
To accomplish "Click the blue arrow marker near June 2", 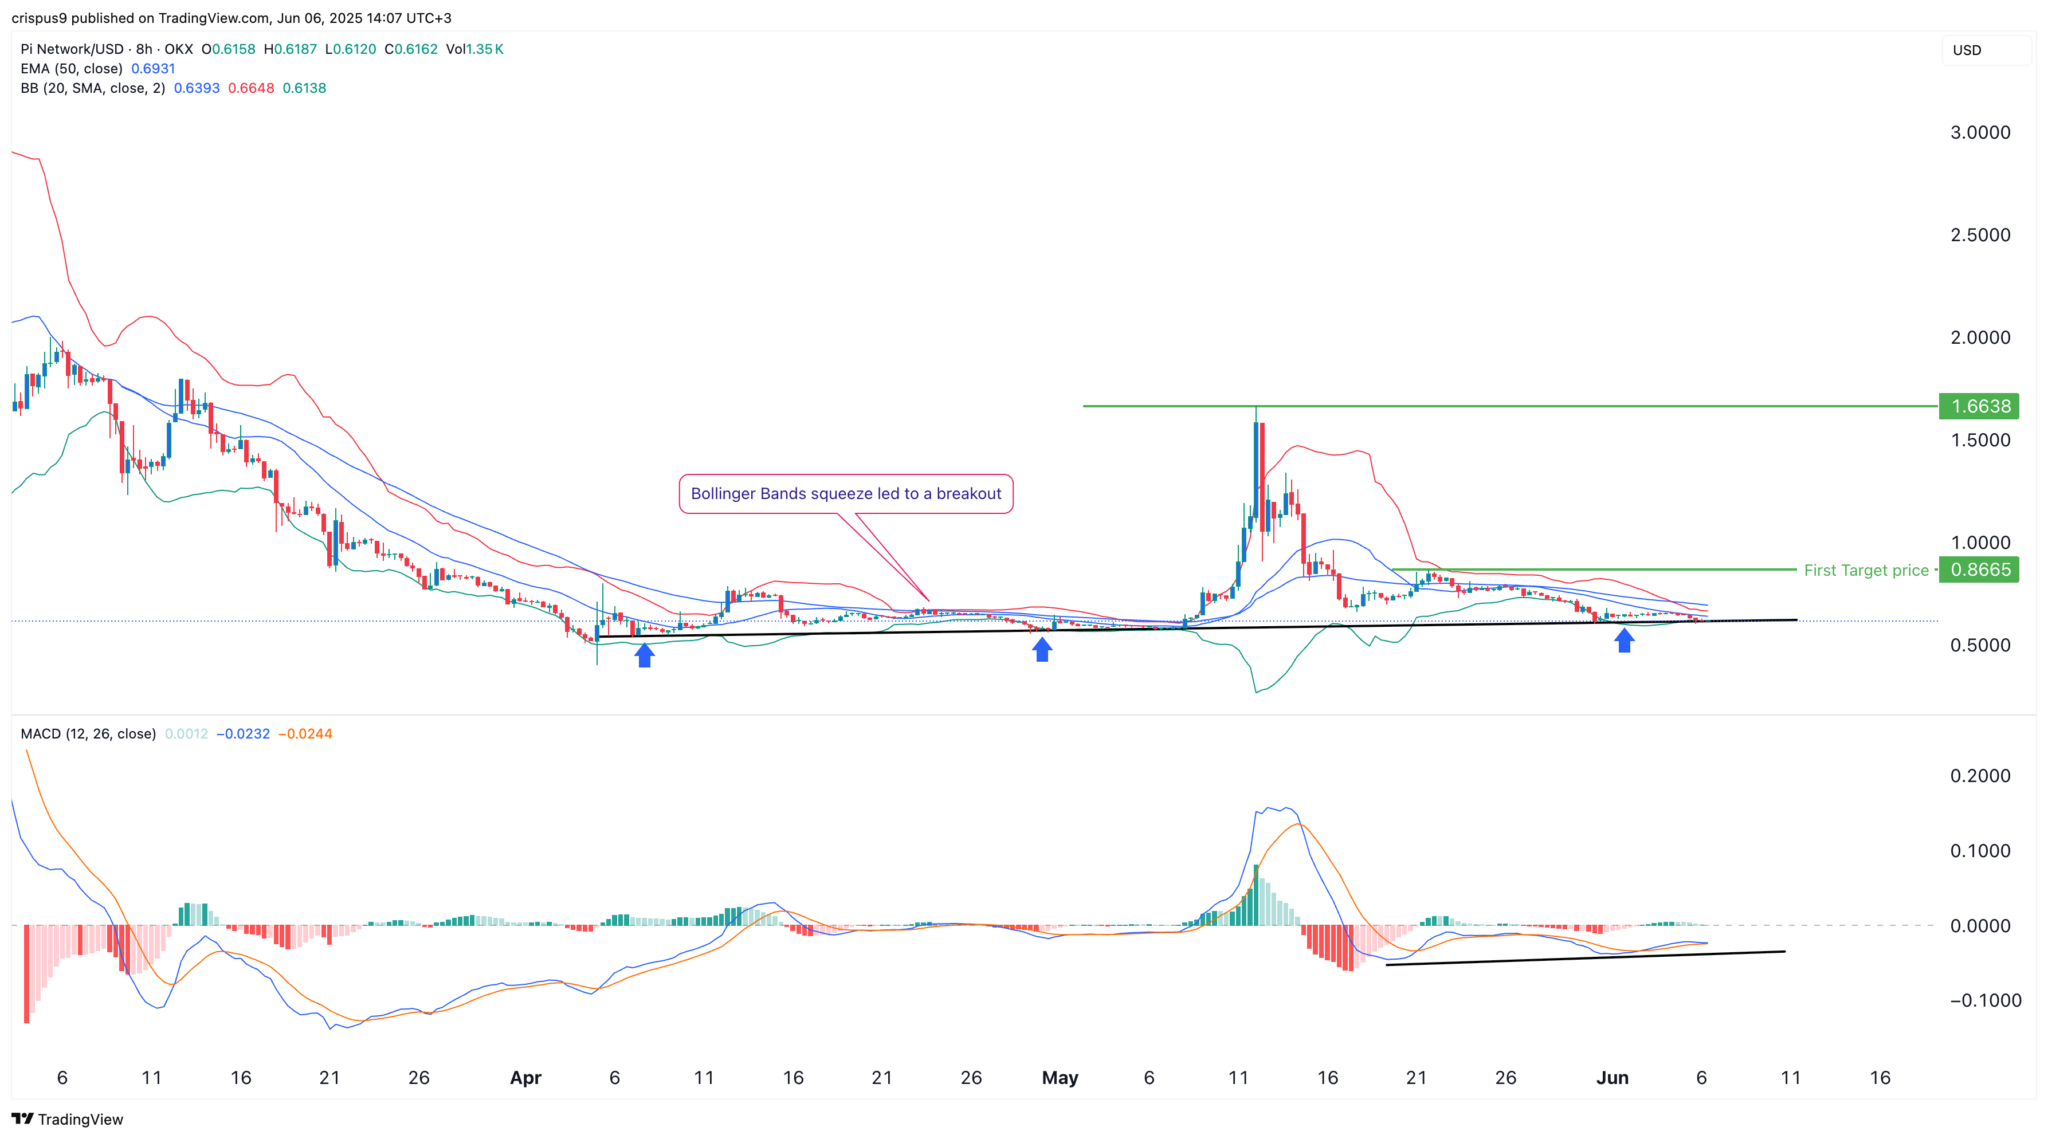I will pos(1624,640).
